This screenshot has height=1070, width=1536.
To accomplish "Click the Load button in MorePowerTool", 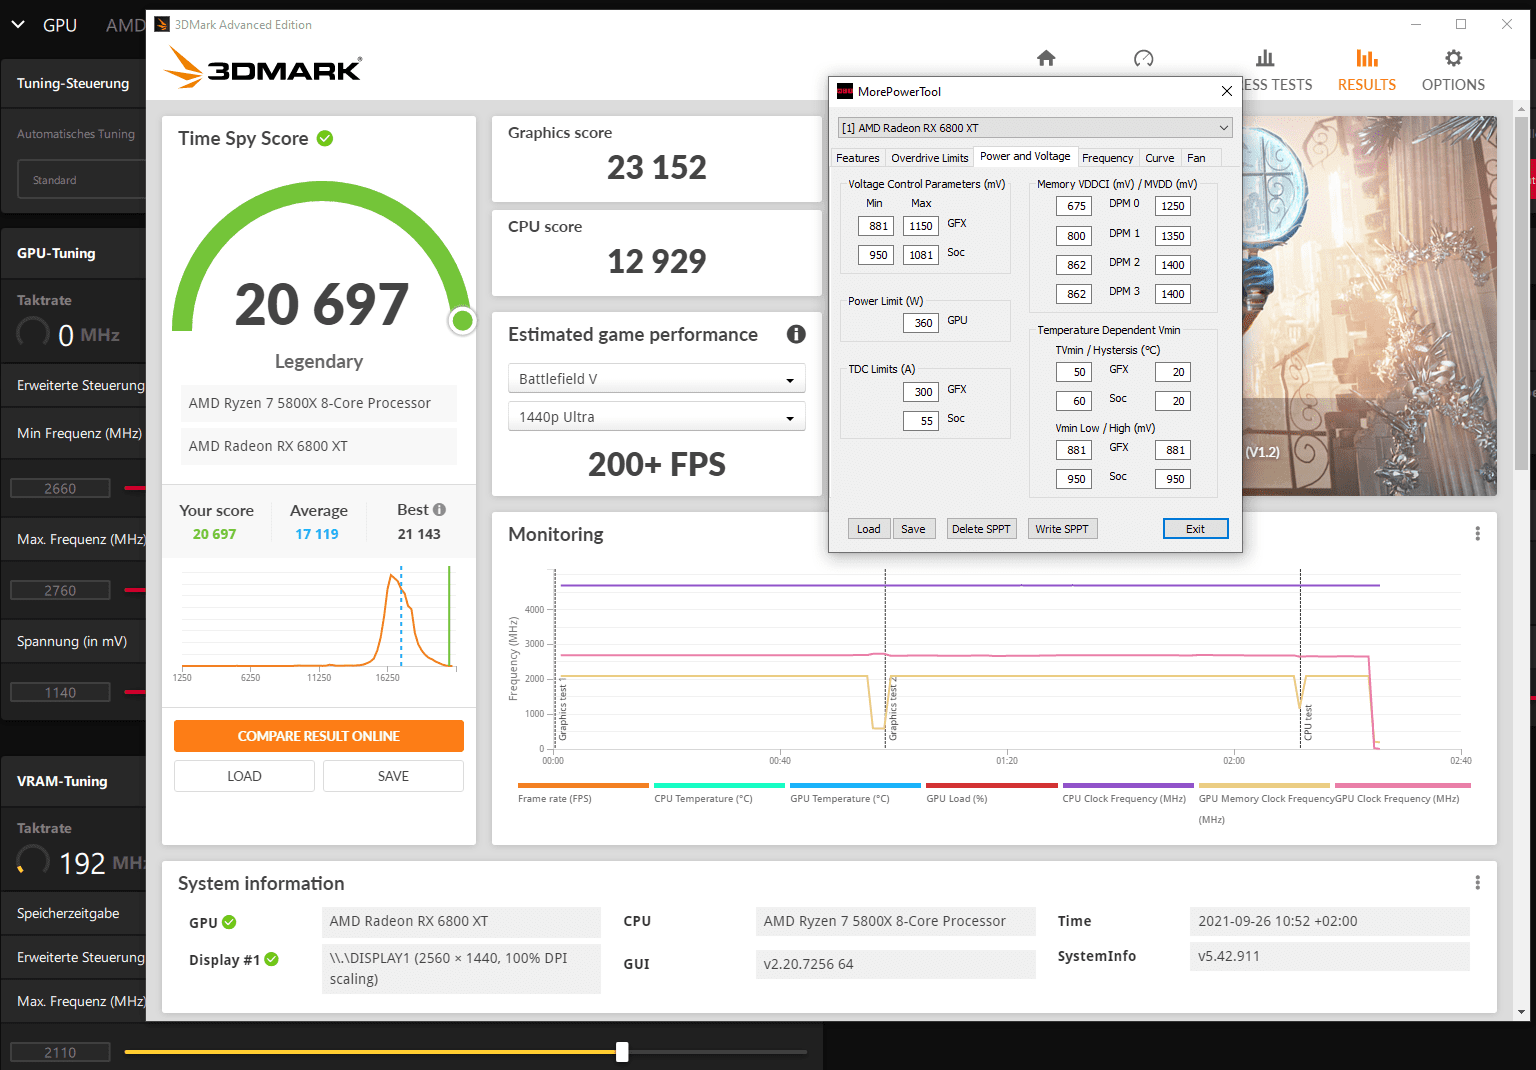I will [x=869, y=529].
